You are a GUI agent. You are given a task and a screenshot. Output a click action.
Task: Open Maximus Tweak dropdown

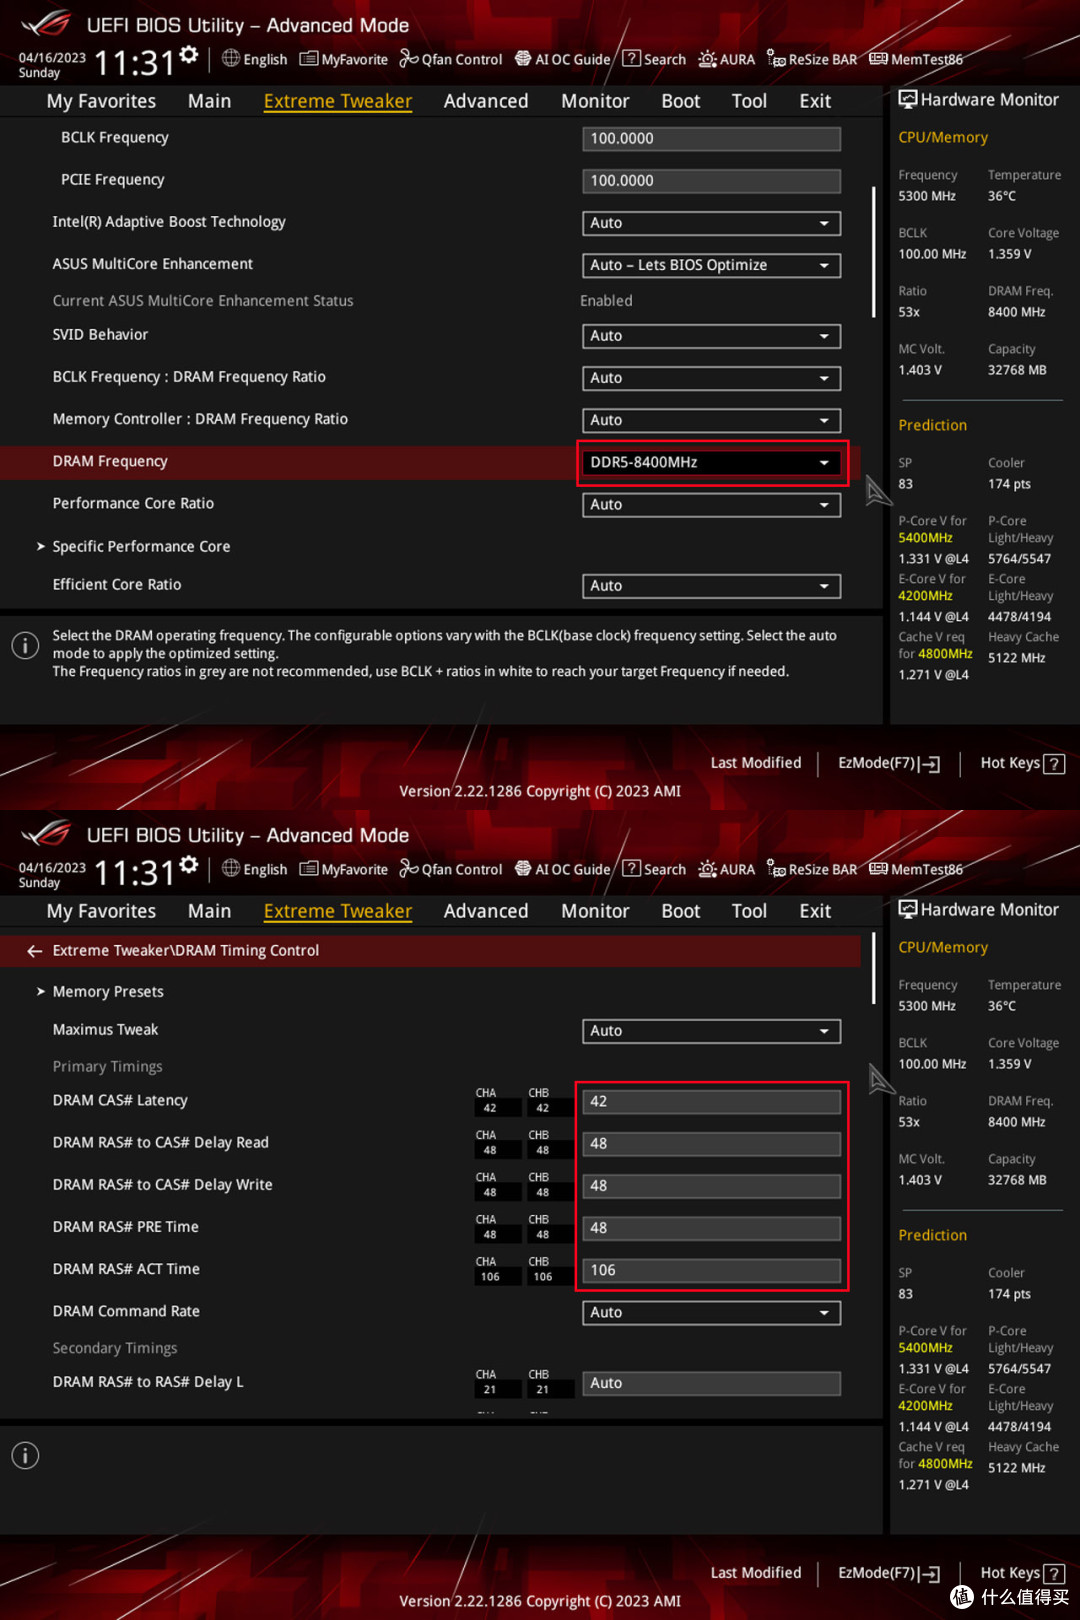711,1031
